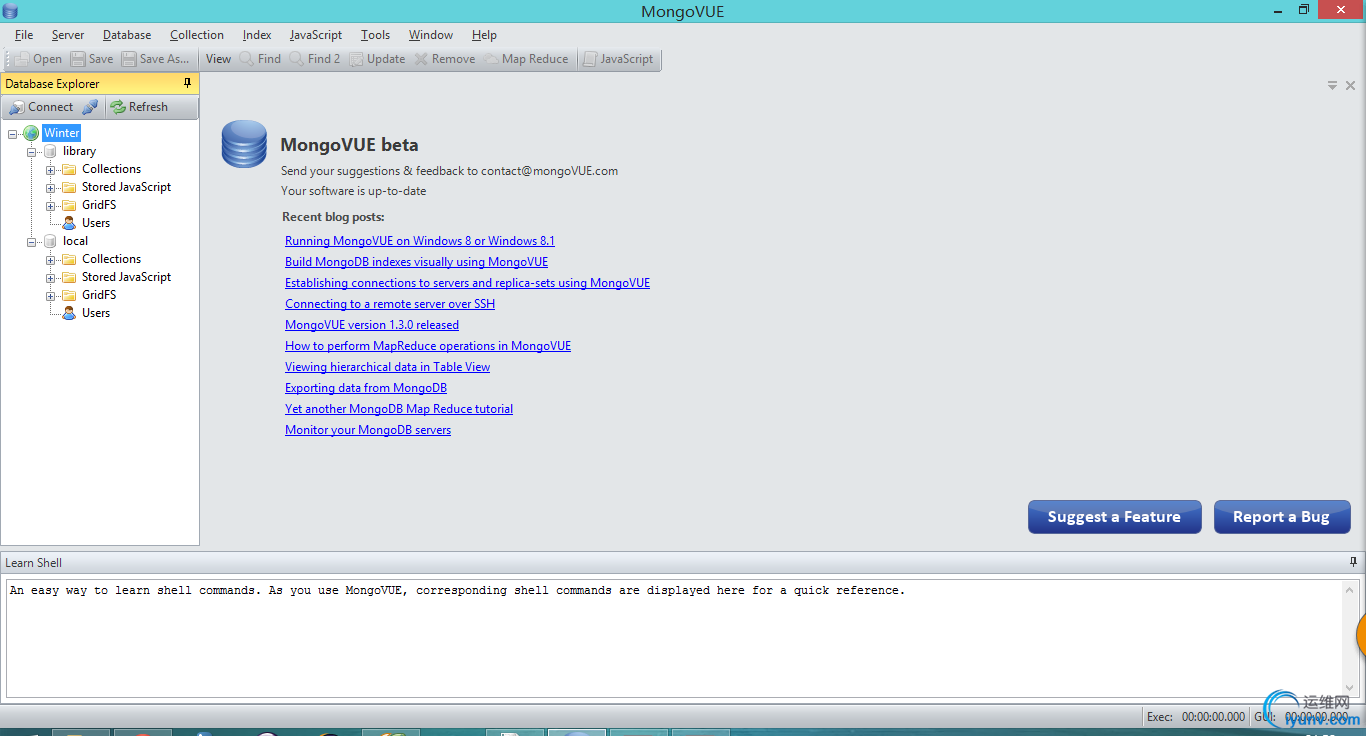Screen dimensions: 1366x736
Task: Click the JavaScript toolbar button
Action: point(618,59)
